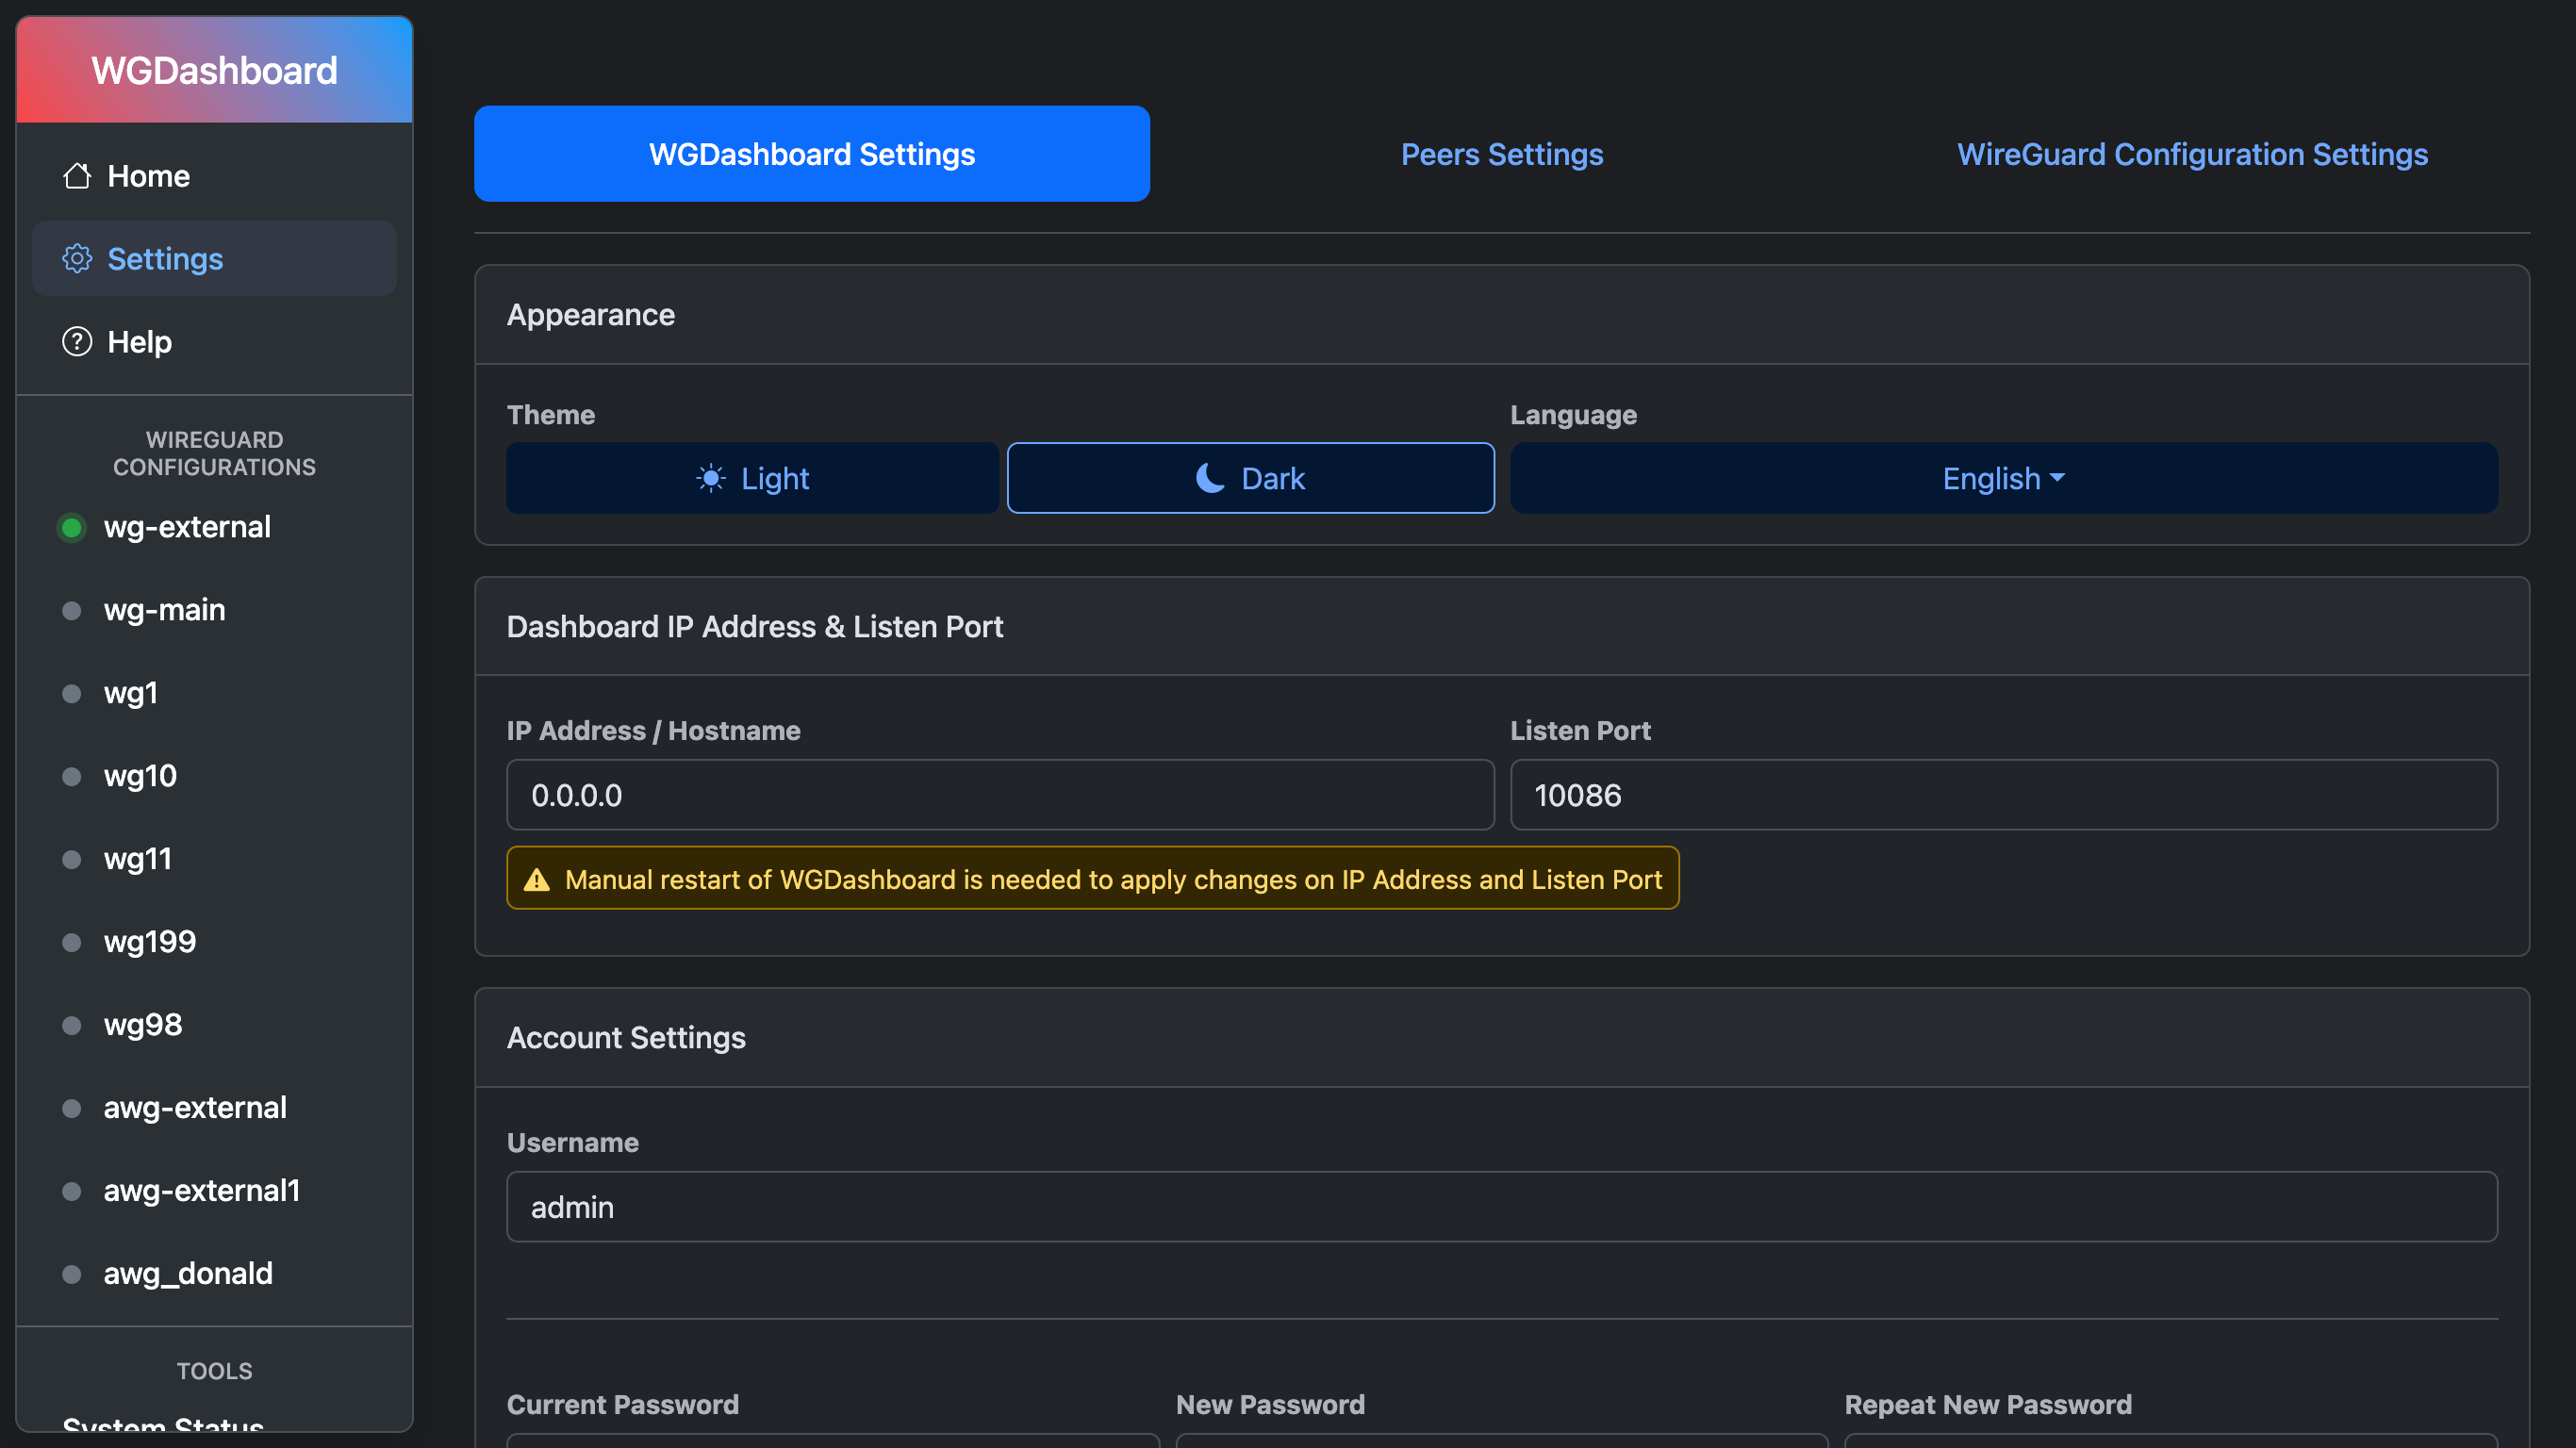The height and width of the screenshot is (1448, 2576).
Task: Click the Listen Port field
Action: pyautogui.click(x=2004, y=796)
